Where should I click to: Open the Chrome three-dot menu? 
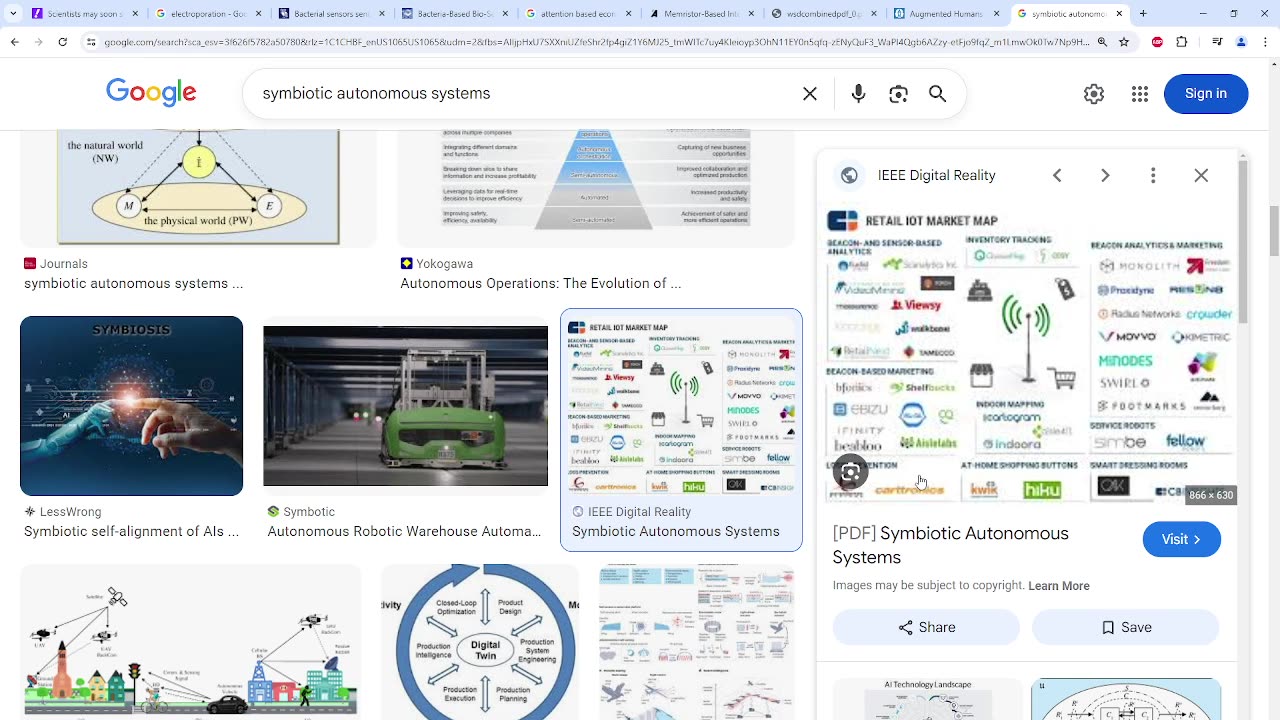(1265, 42)
